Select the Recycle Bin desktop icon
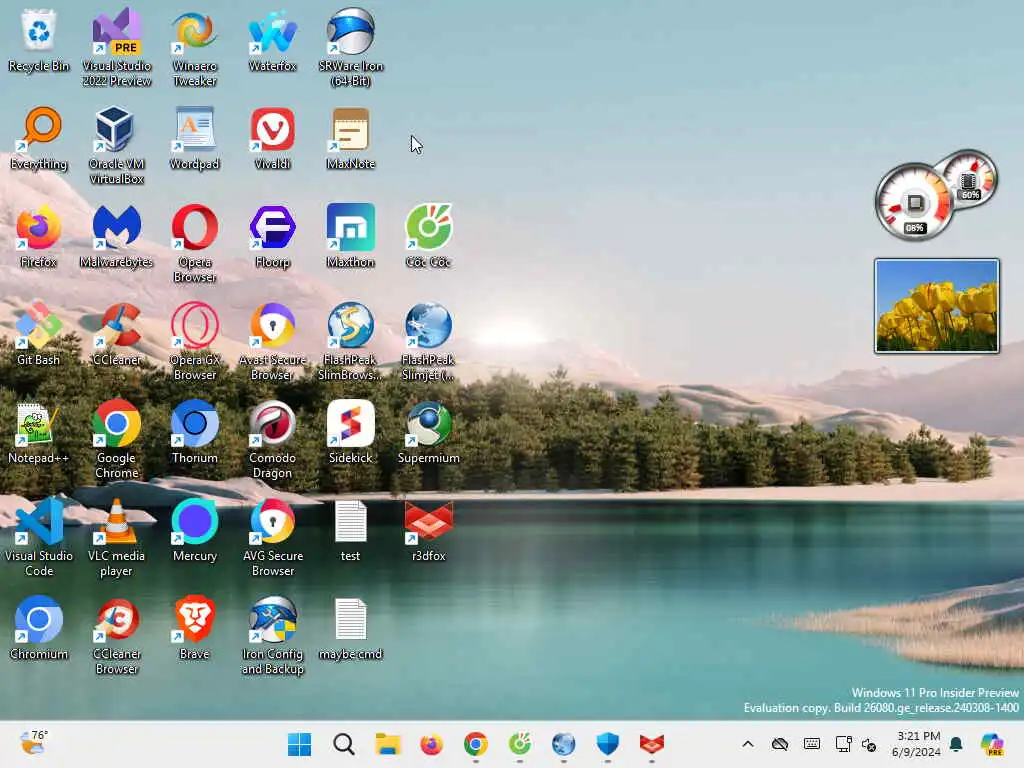1024x768 pixels. pos(39,40)
